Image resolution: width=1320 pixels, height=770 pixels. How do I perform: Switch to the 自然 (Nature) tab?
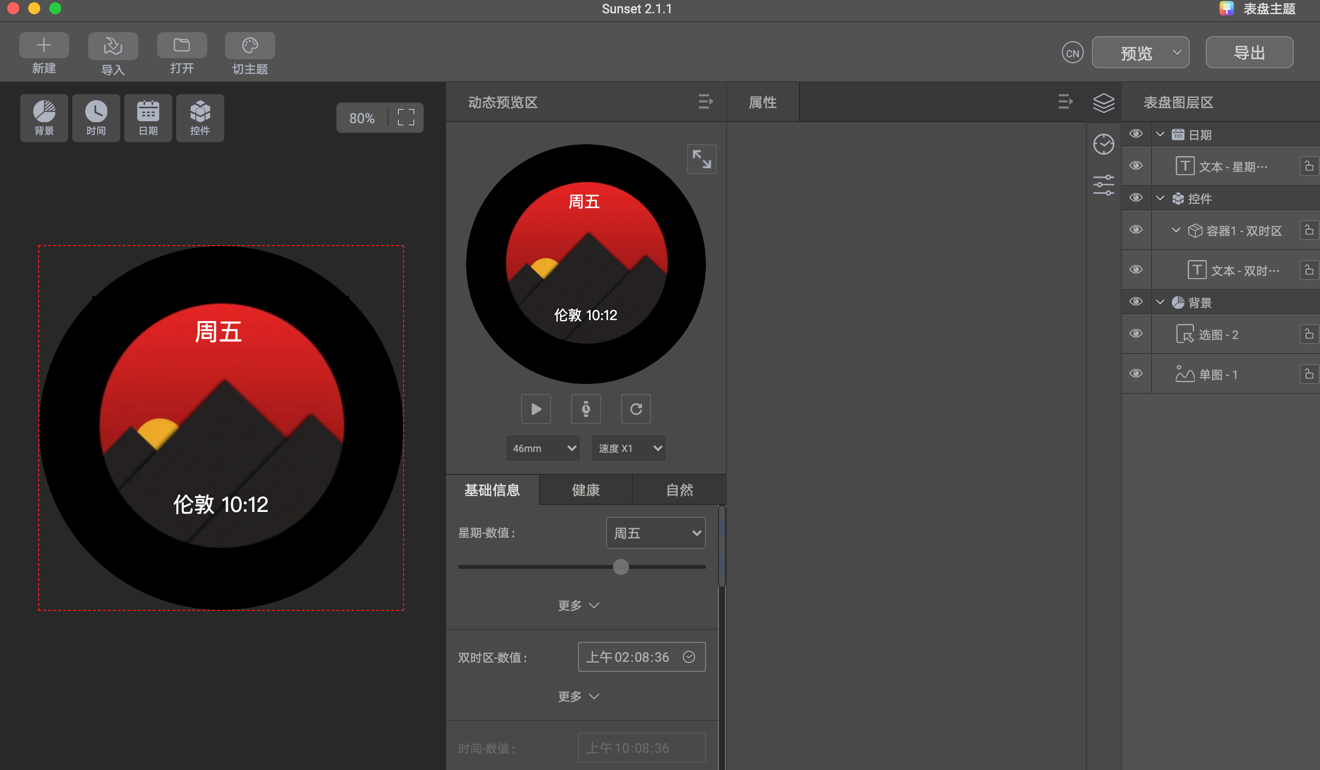pyautogui.click(x=679, y=489)
